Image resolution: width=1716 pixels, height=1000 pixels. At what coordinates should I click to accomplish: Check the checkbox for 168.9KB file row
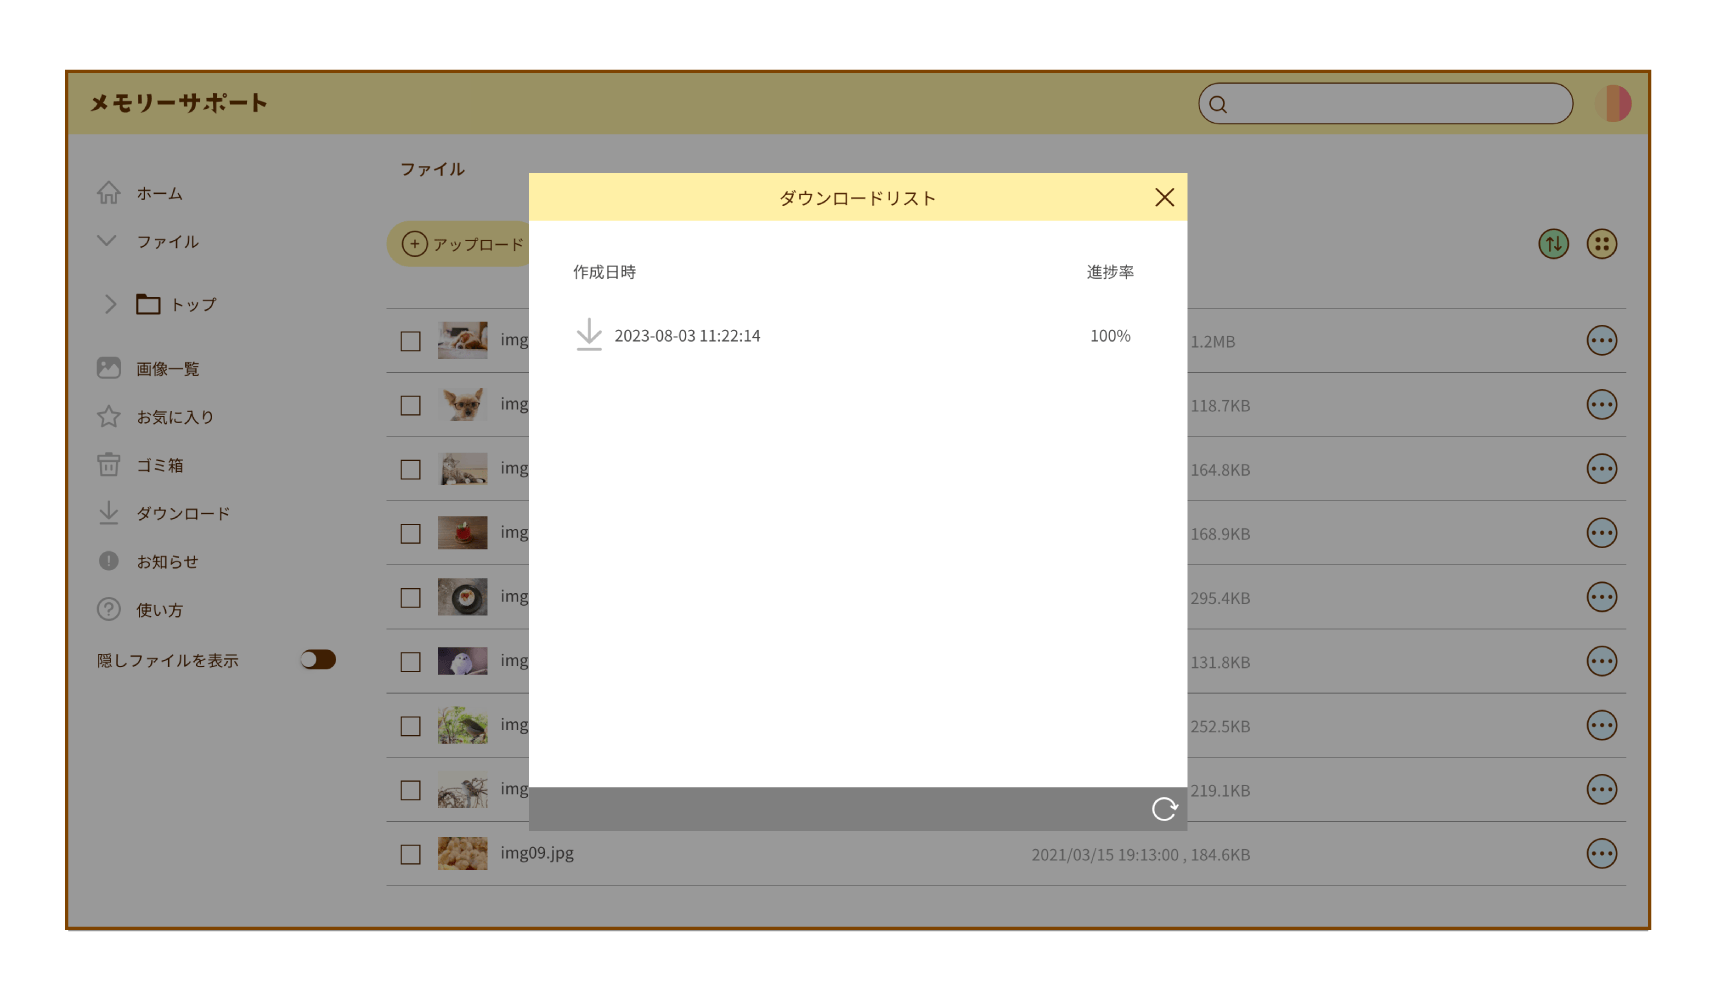click(410, 533)
